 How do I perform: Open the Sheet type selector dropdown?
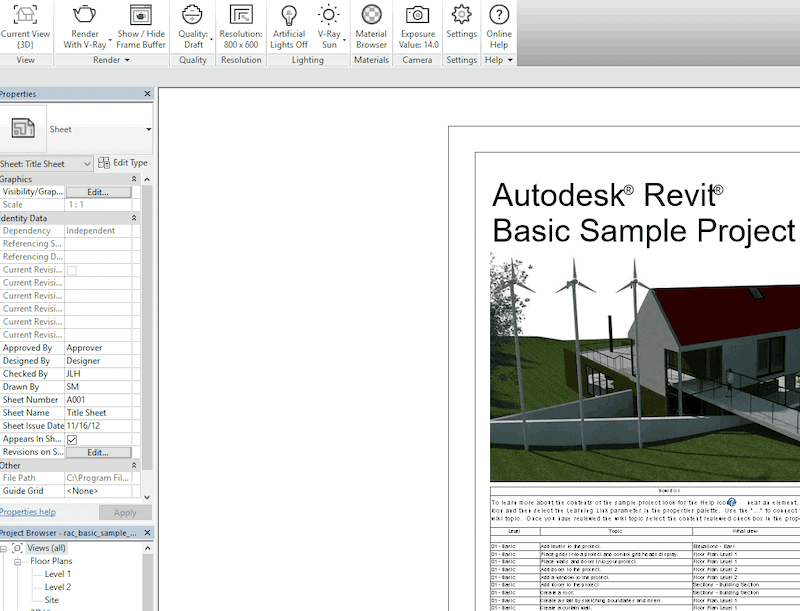tap(148, 130)
